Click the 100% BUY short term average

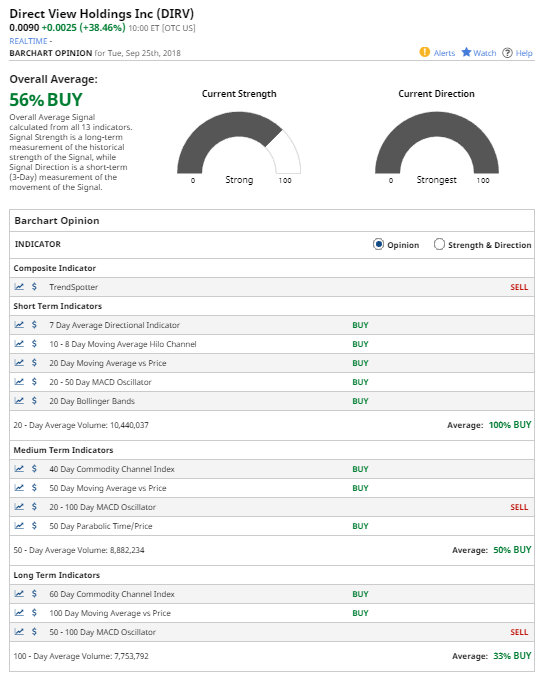coord(510,425)
